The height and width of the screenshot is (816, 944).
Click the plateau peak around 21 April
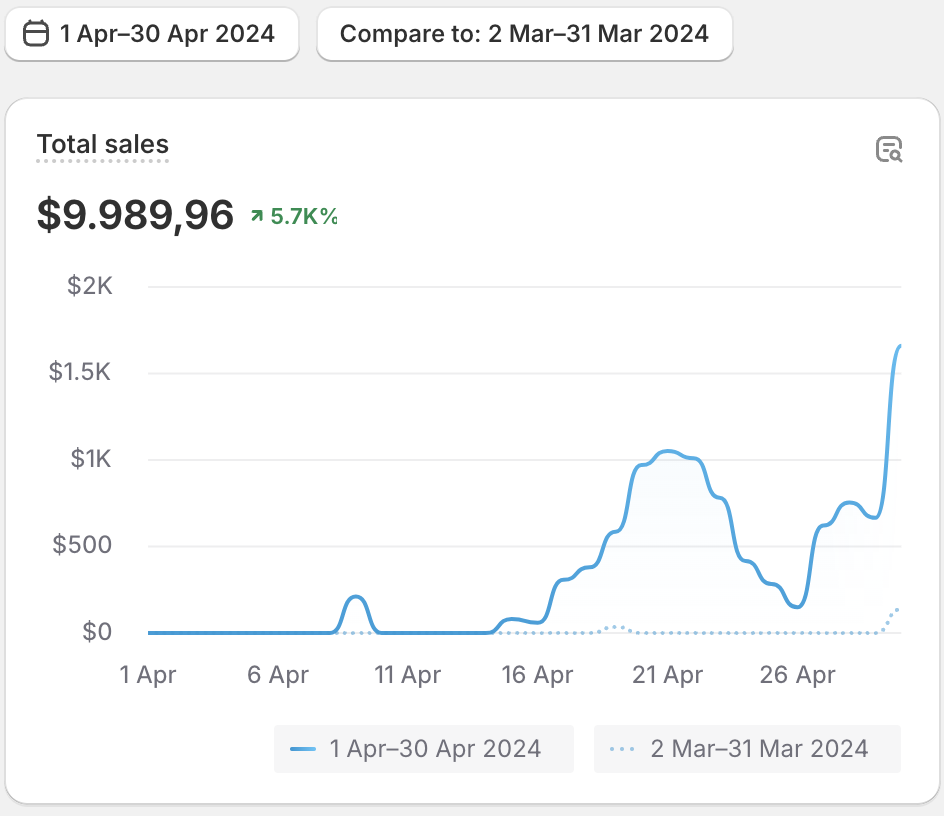(x=668, y=452)
